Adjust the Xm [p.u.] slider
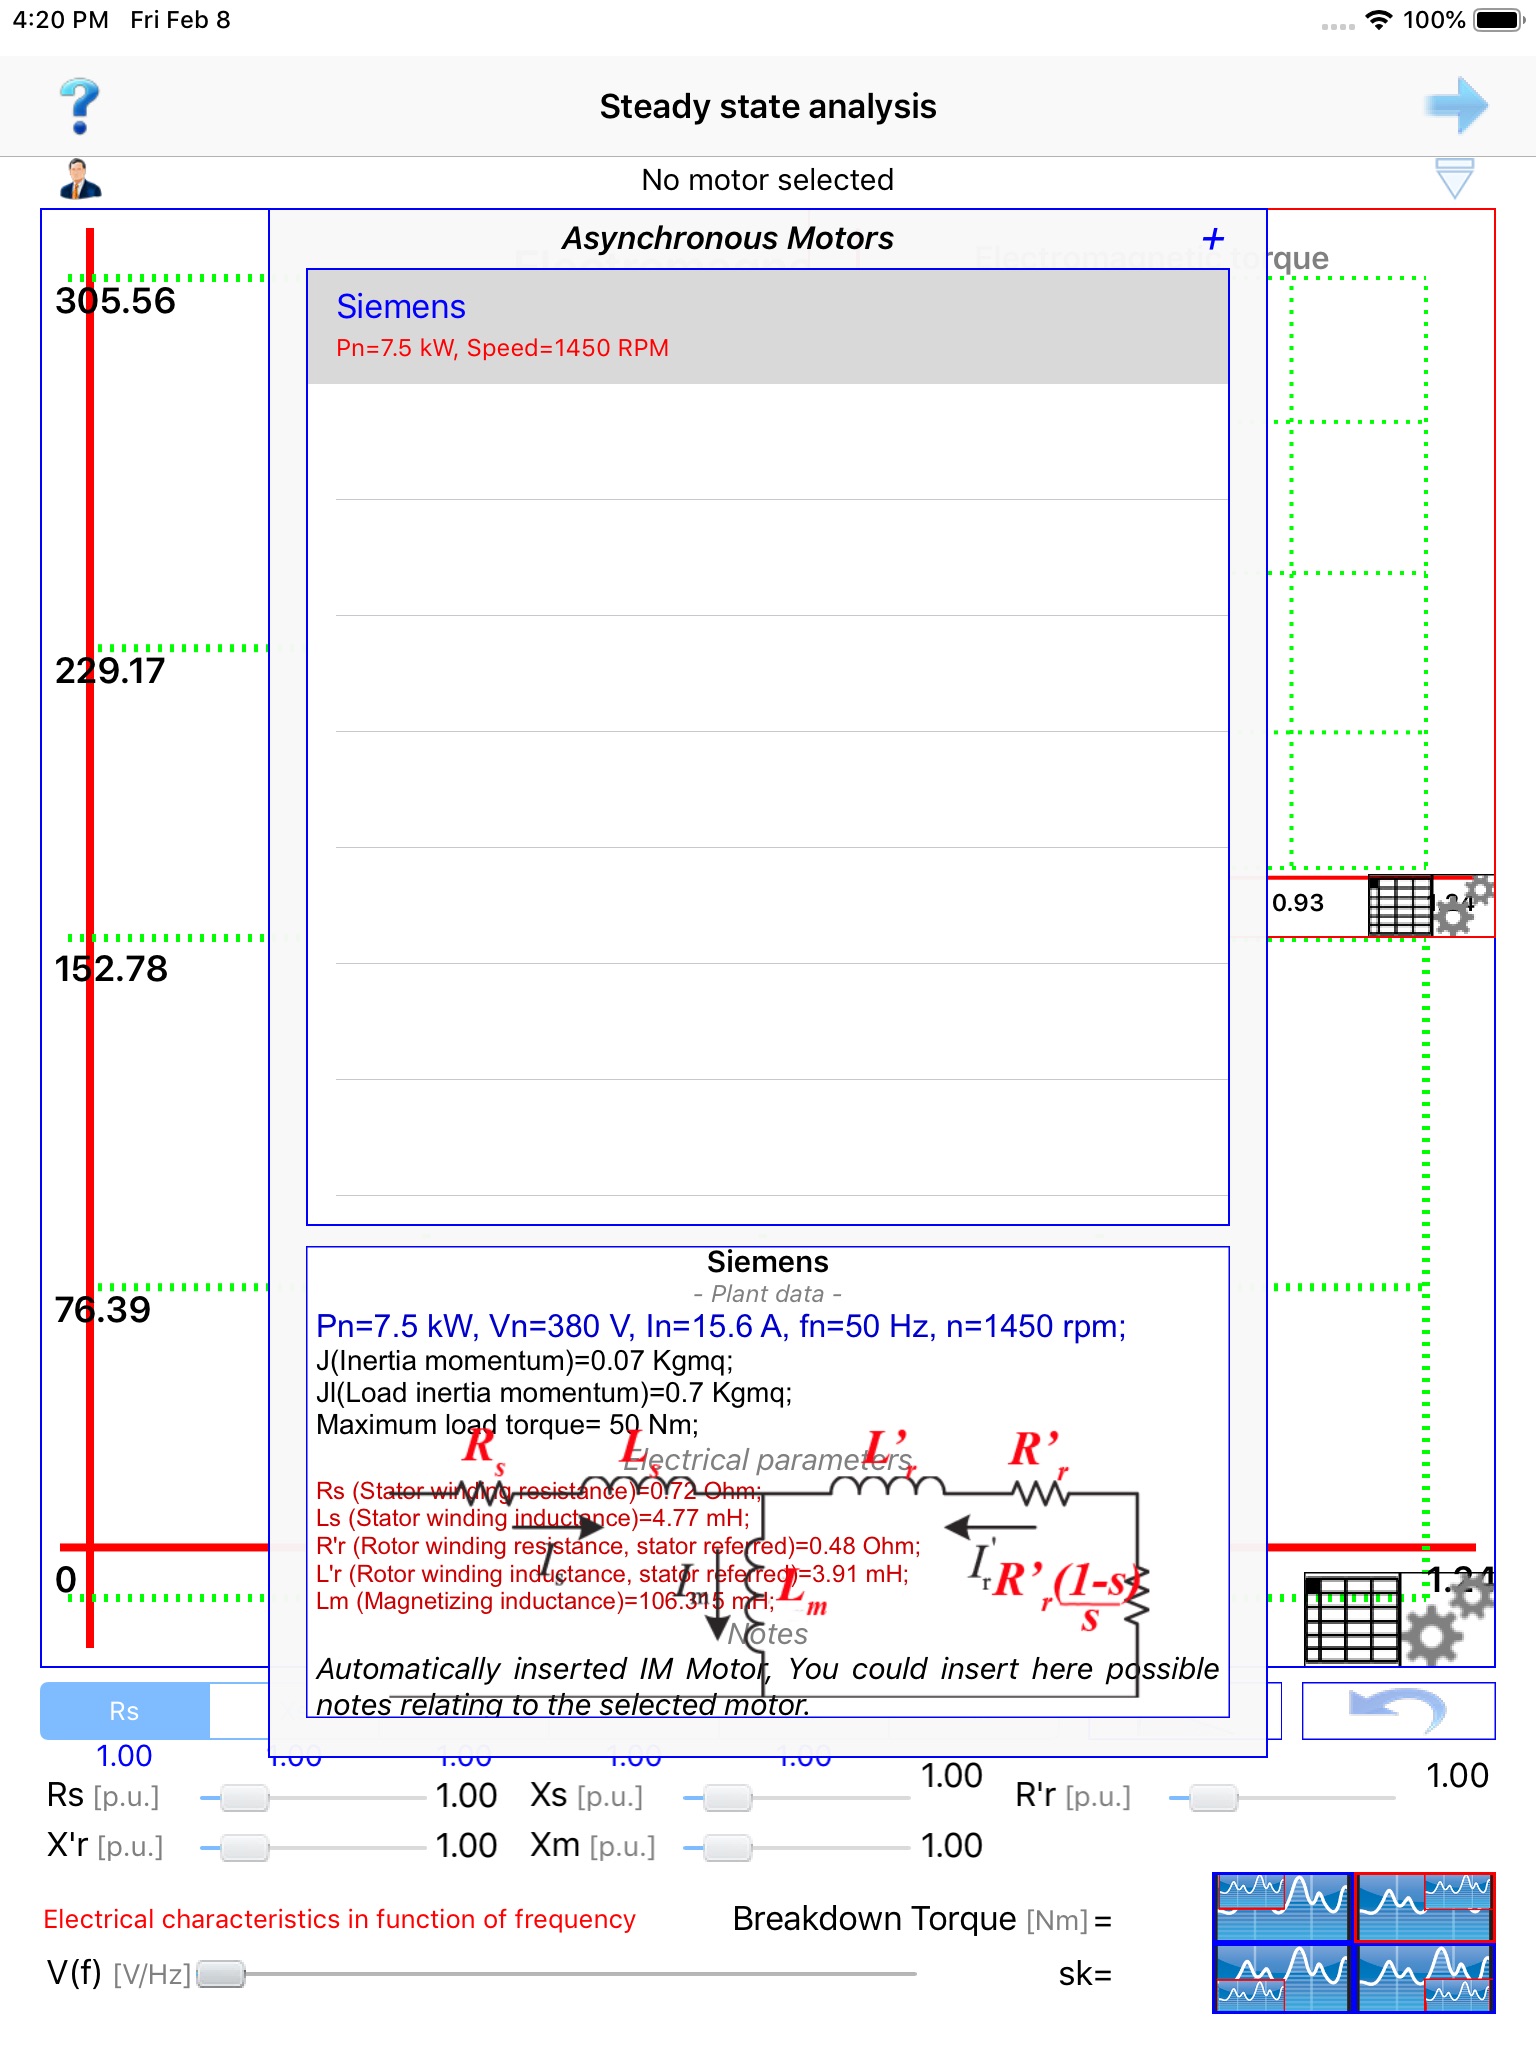Screen dimensions: 1536x2048 (x=796, y=1847)
